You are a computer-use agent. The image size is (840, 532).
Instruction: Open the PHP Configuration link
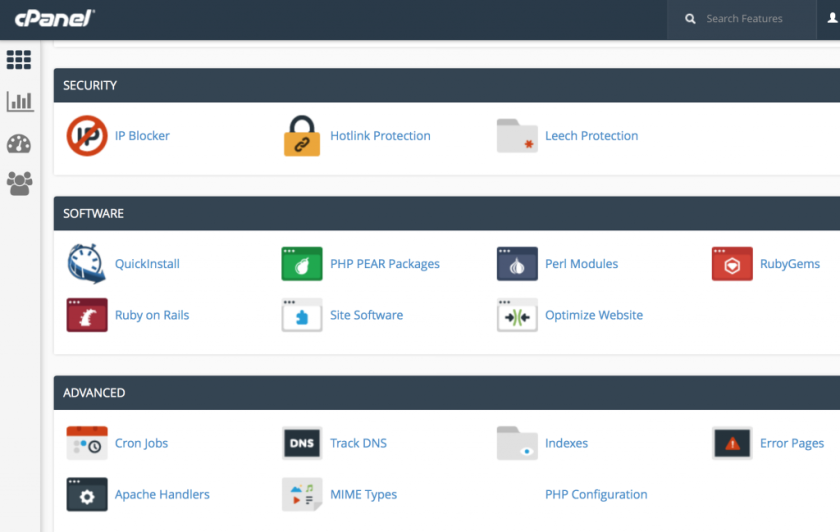(x=596, y=494)
